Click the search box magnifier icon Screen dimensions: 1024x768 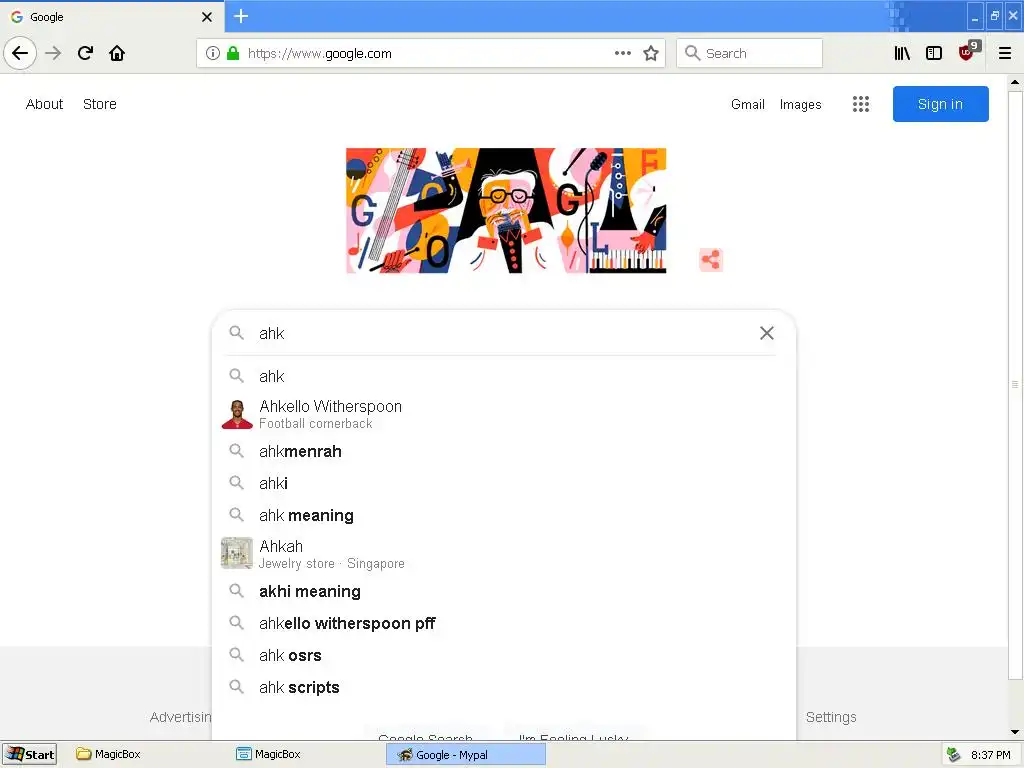(x=236, y=333)
